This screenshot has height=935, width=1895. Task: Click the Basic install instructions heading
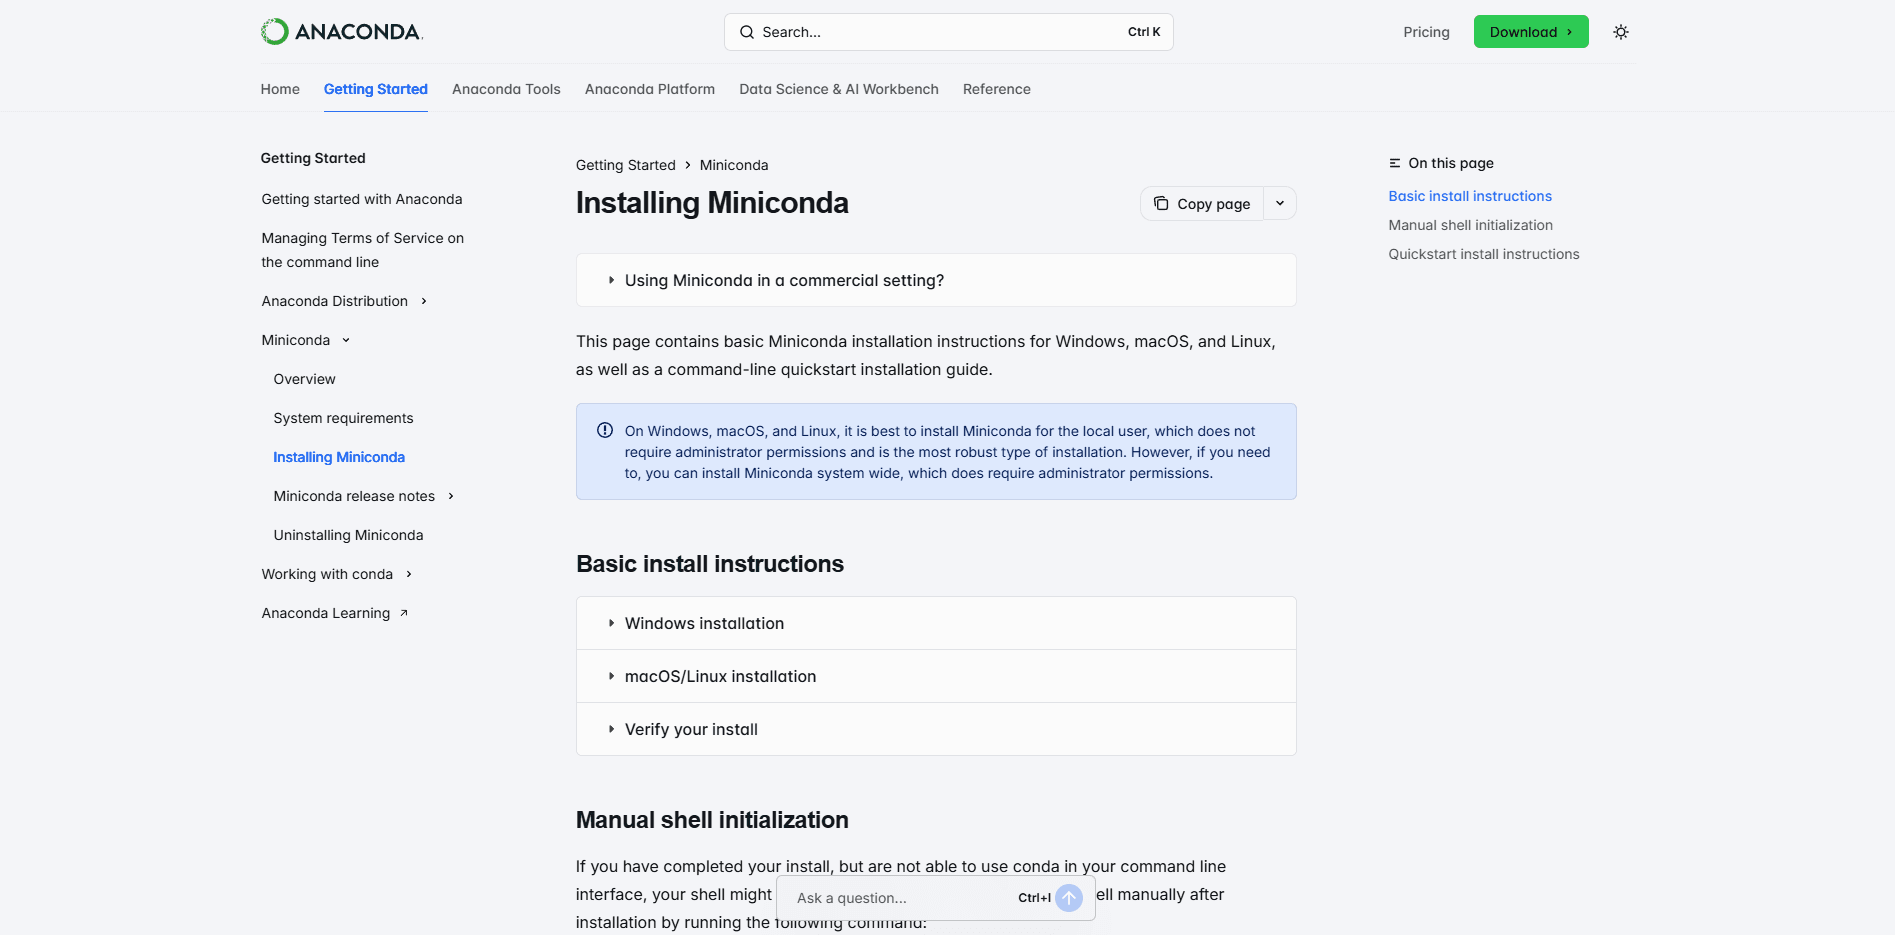(710, 564)
